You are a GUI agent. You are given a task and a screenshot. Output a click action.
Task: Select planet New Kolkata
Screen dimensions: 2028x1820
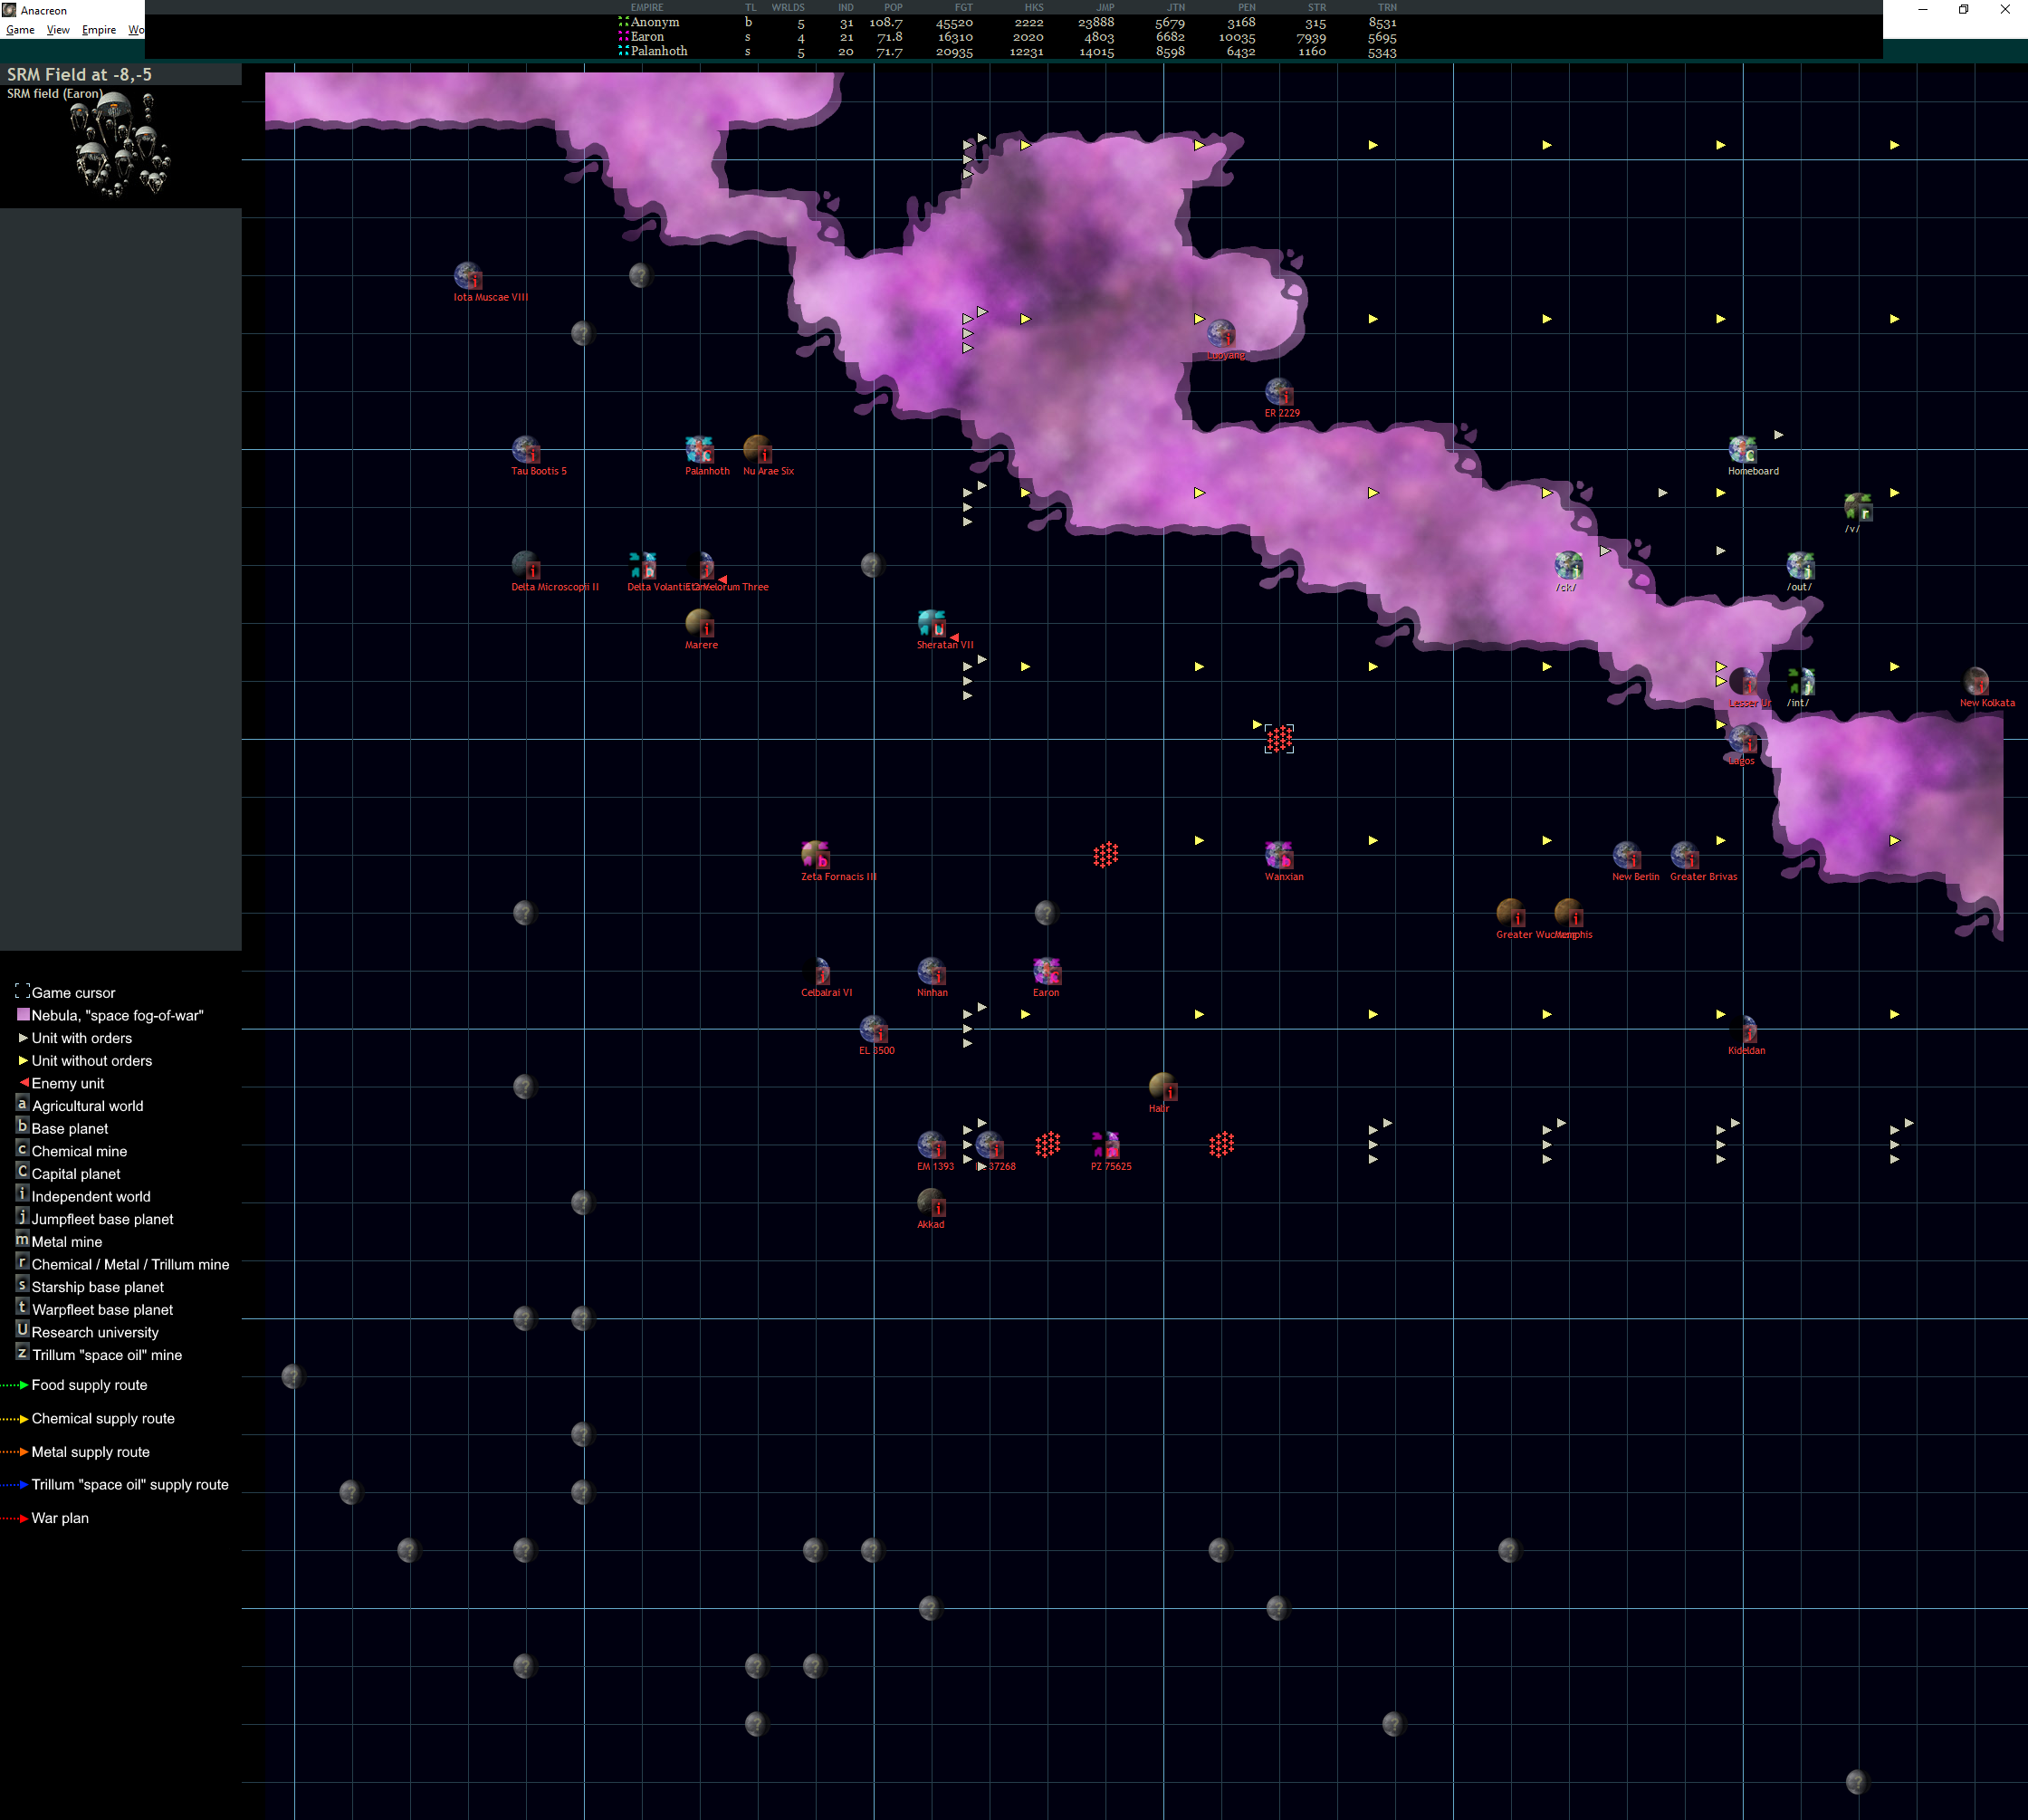(1976, 682)
